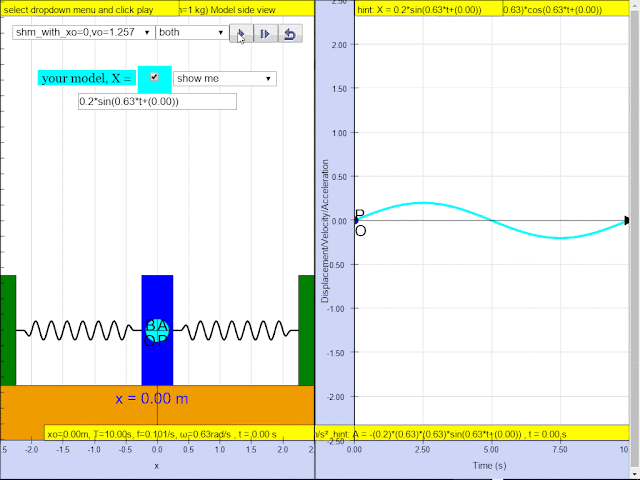The width and height of the screenshot is (640, 480).
Task: Click the 'select dropdown menu and click play' bar
Action: point(89,10)
